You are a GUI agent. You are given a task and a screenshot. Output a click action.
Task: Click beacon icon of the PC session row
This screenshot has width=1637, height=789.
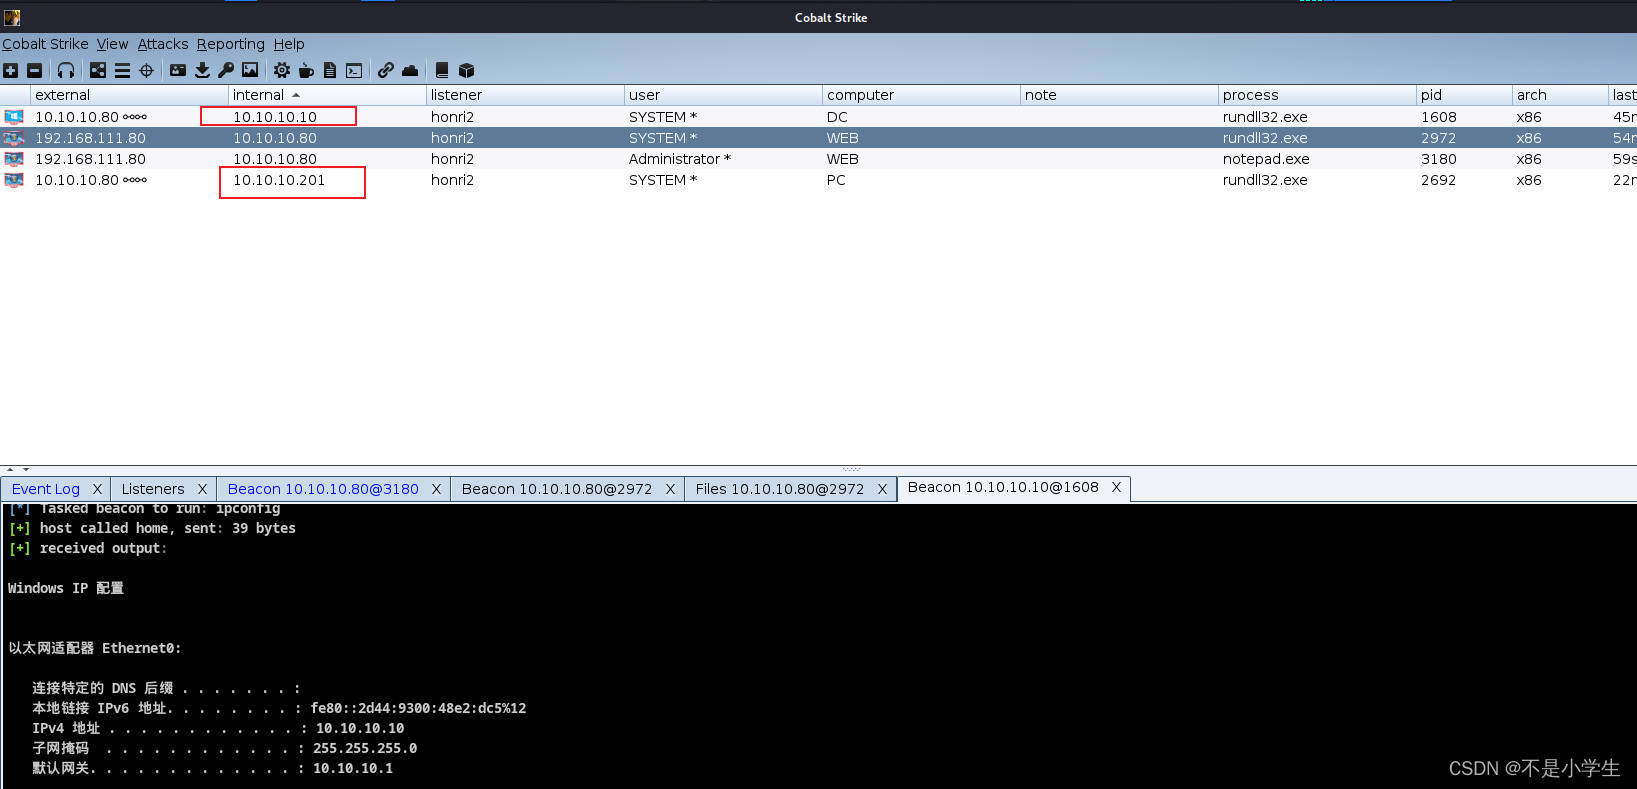14,180
